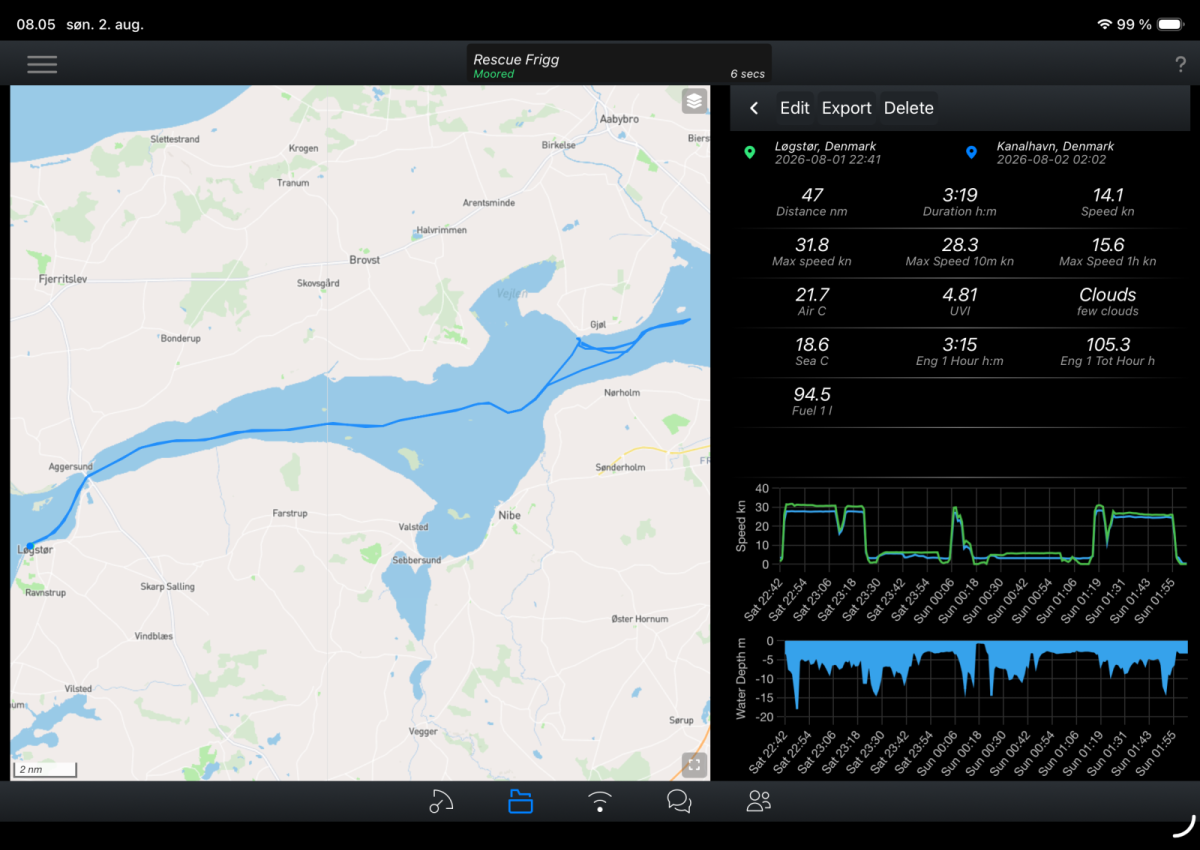Click the Max speed kn 31.8 tile
Image resolution: width=1200 pixels, height=850 pixels.
coord(811,252)
